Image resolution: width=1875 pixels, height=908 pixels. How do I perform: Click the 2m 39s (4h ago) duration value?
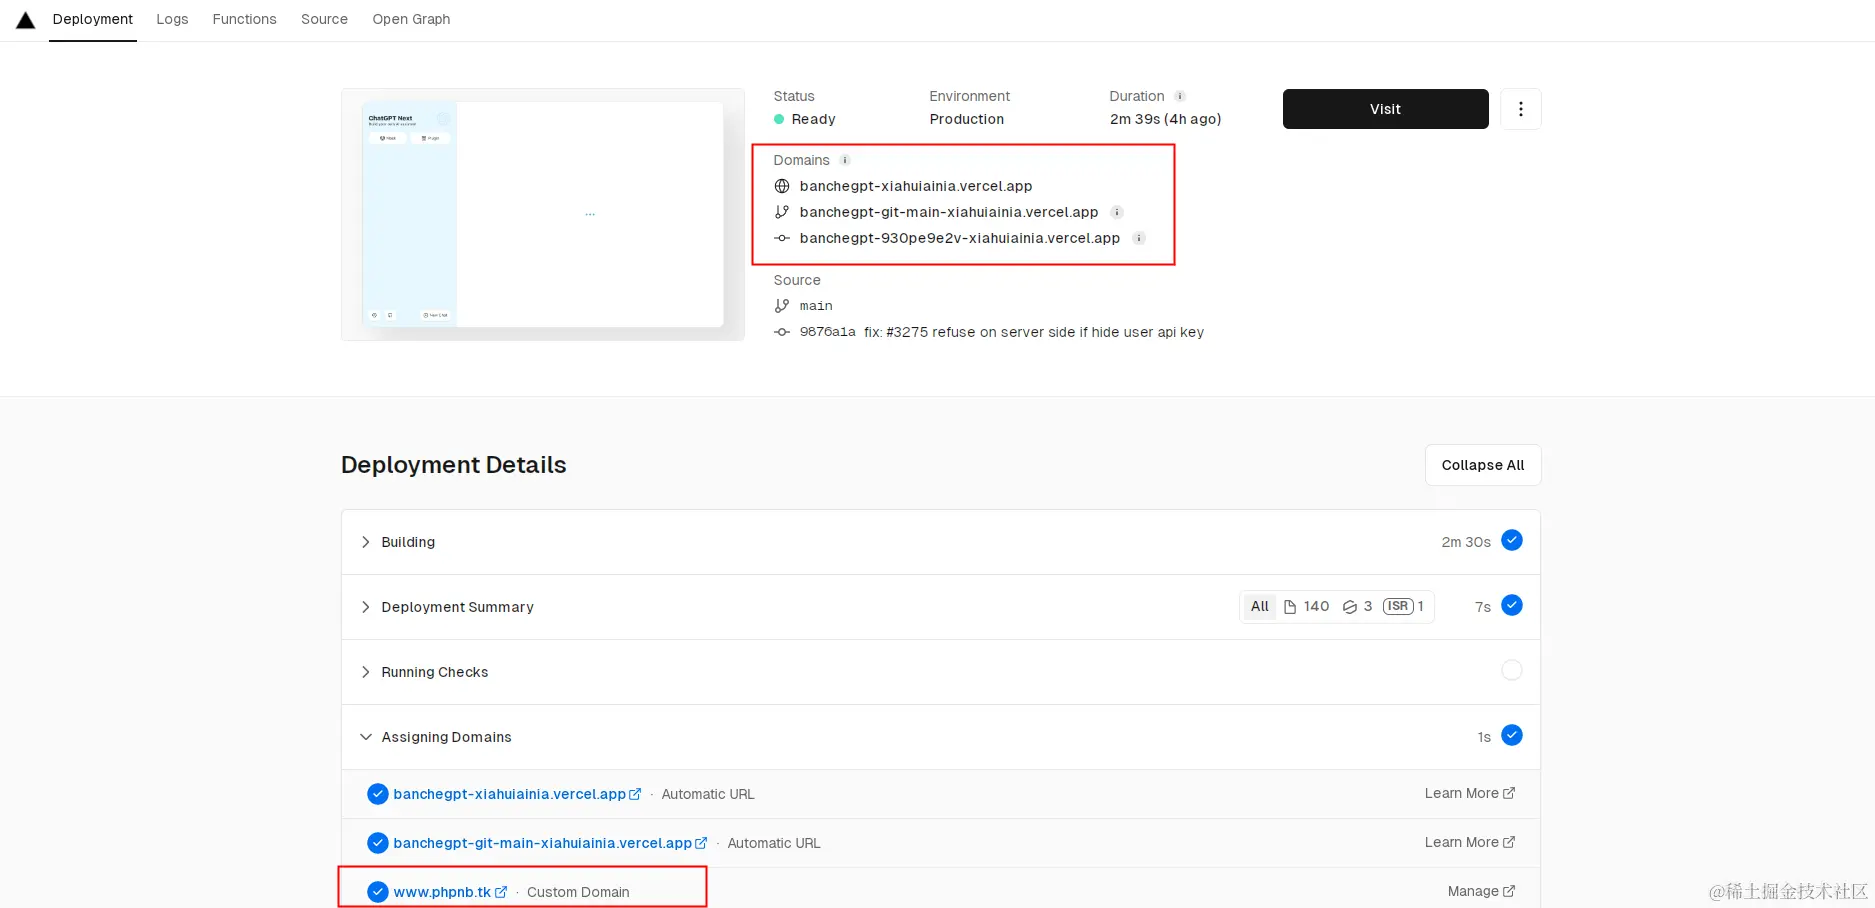point(1165,119)
